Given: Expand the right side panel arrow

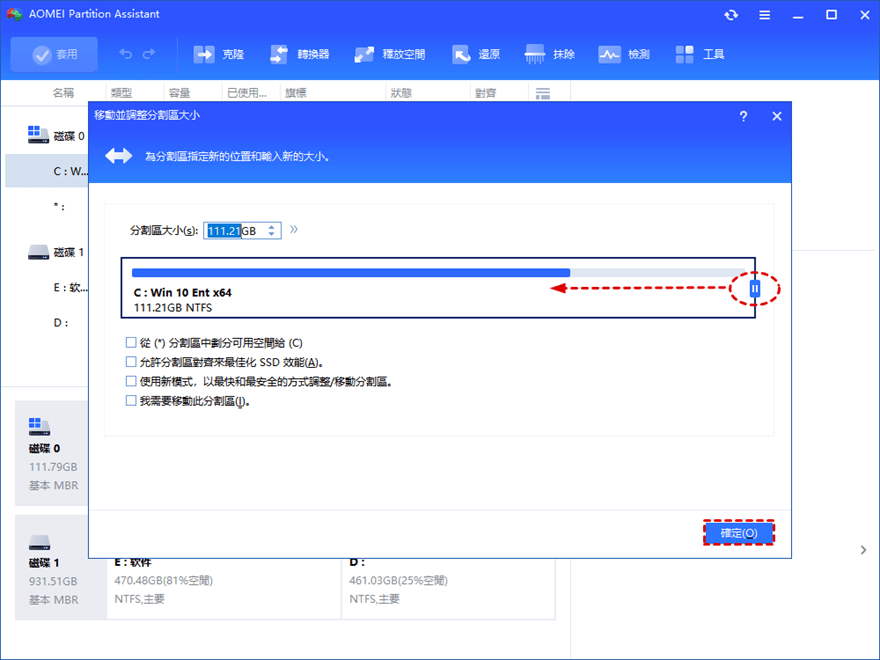Looking at the screenshot, I should pyautogui.click(x=863, y=550).
